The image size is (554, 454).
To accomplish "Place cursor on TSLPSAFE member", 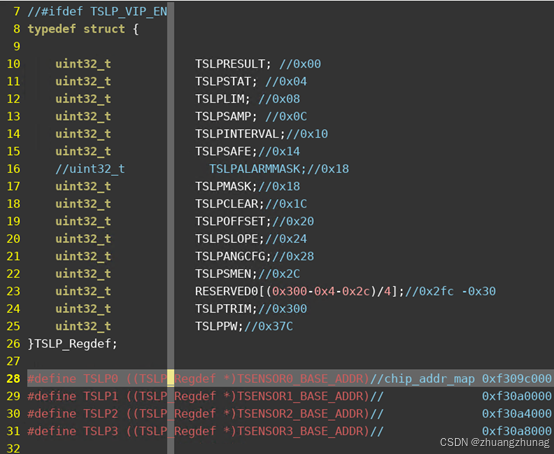I will tap(223, 151).
